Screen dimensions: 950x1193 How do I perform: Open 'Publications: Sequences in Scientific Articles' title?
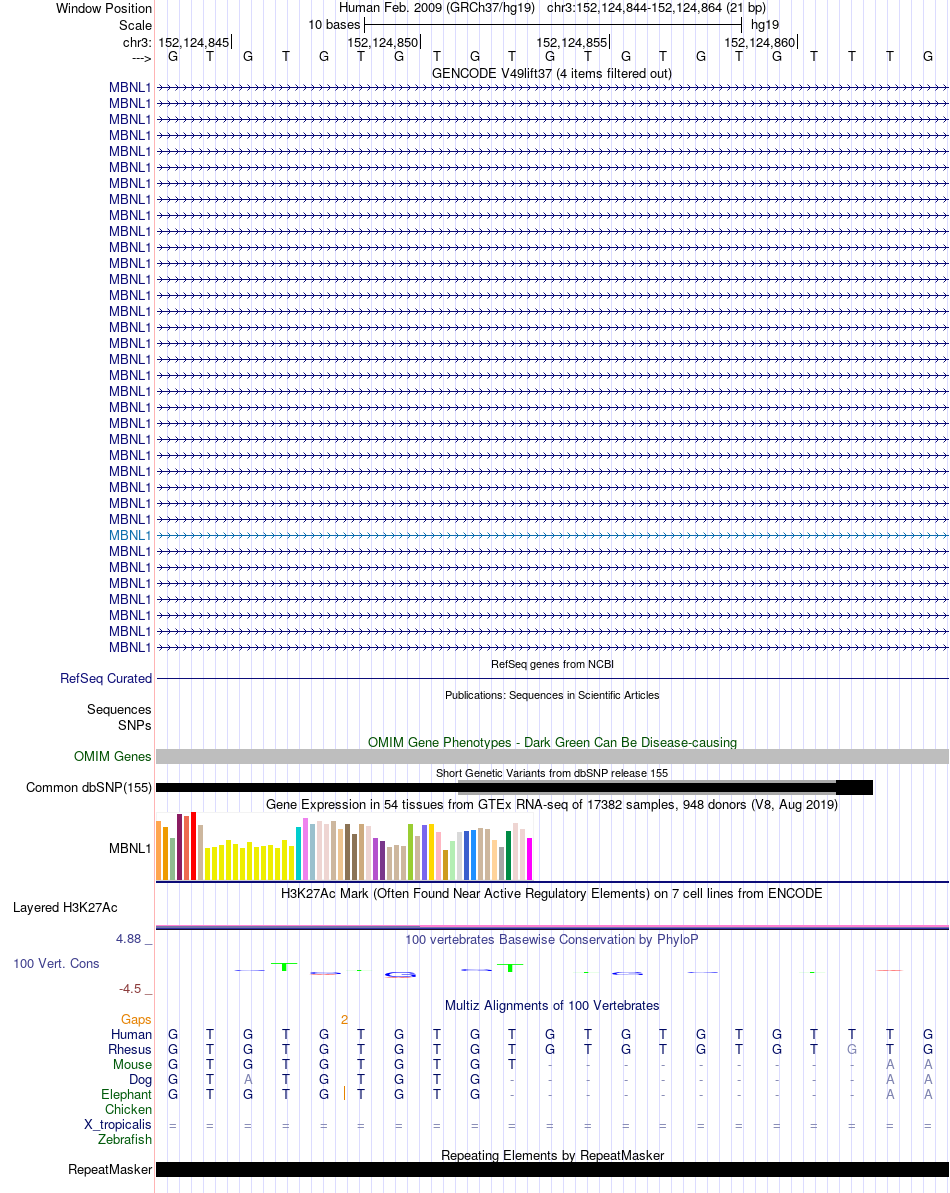pyautogui.click(x=552, y=695)
